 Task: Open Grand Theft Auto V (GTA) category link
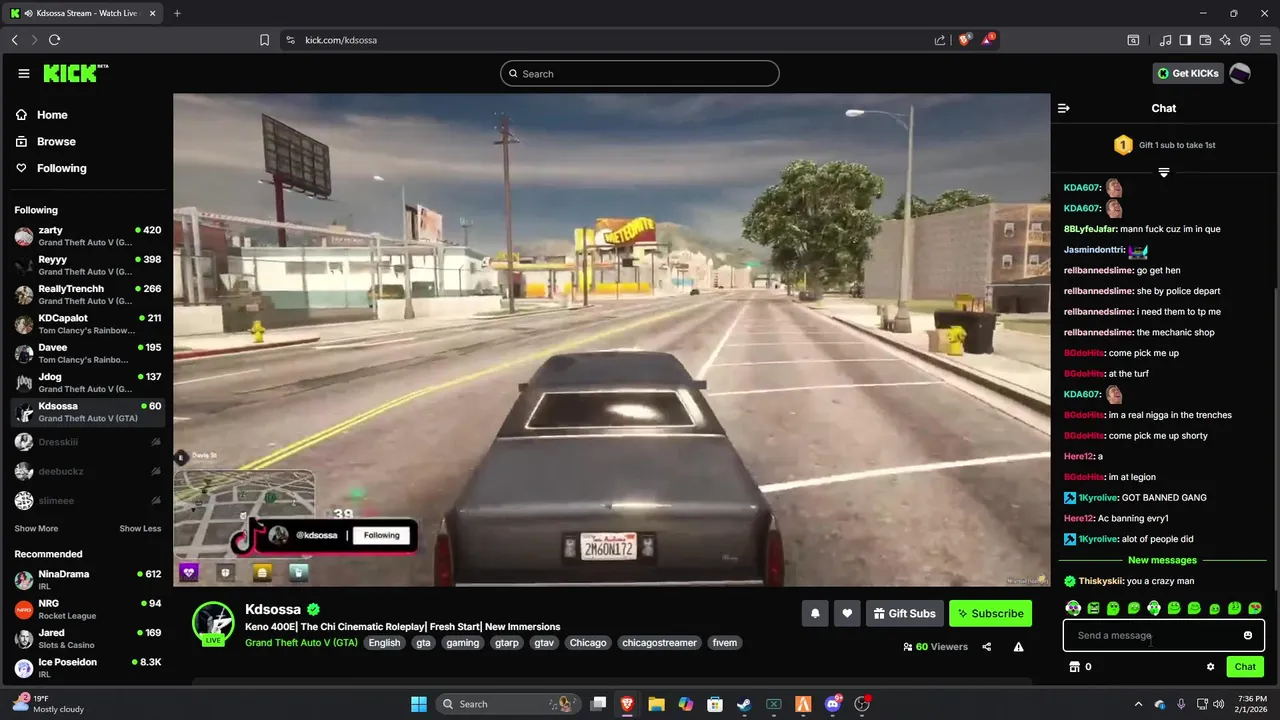tap(301, 643)
